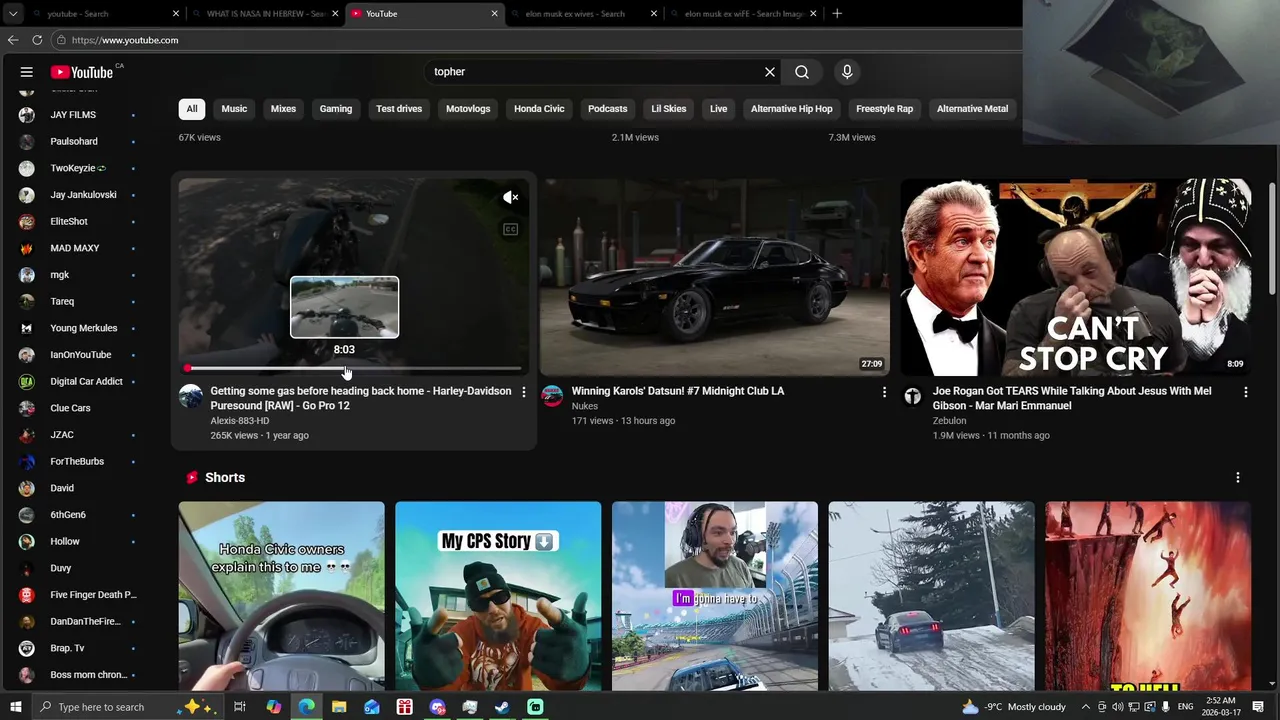
Task: Play Joe Rogan Got TEARS video thumbnail
Action: pos(1075,277)
